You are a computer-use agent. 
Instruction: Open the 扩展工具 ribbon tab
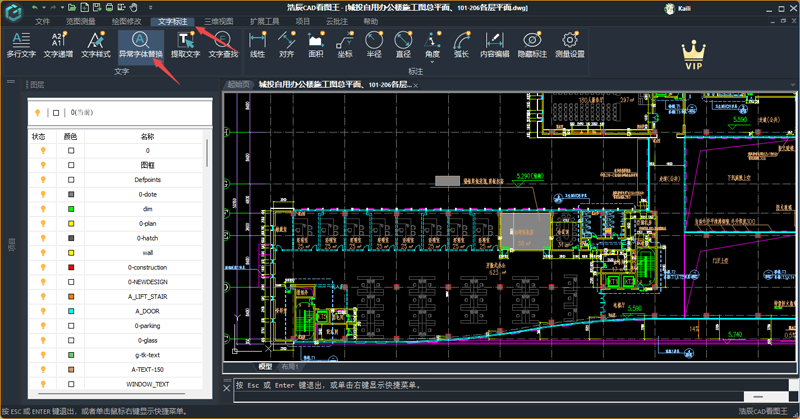(x=265, y=21)
